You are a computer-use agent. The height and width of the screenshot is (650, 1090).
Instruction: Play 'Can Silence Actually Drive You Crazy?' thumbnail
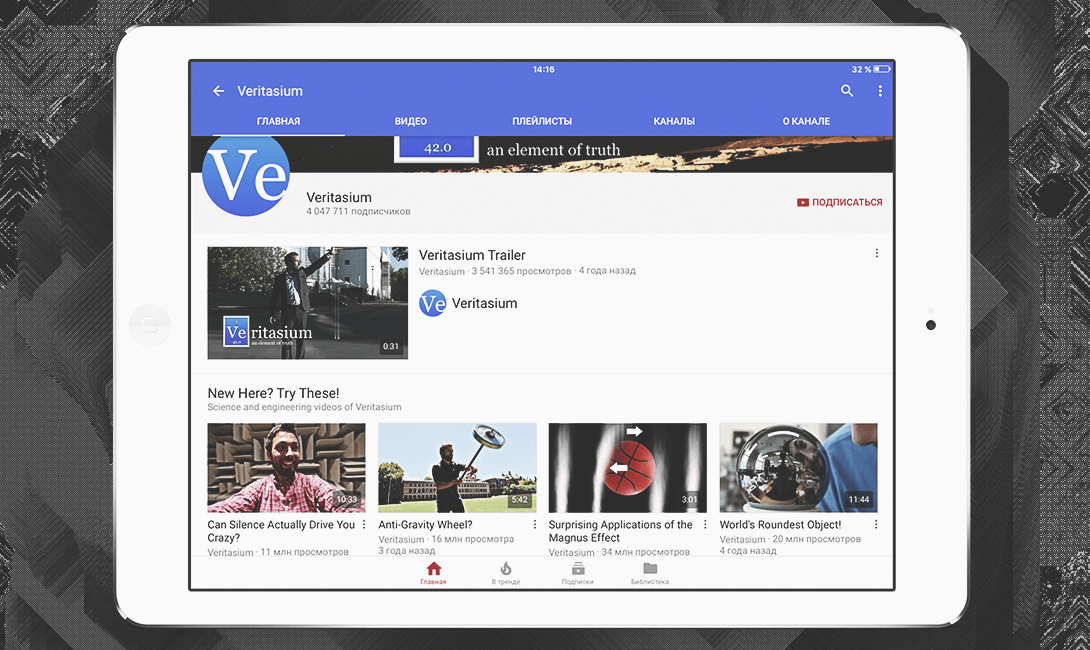tap(286, 468)
